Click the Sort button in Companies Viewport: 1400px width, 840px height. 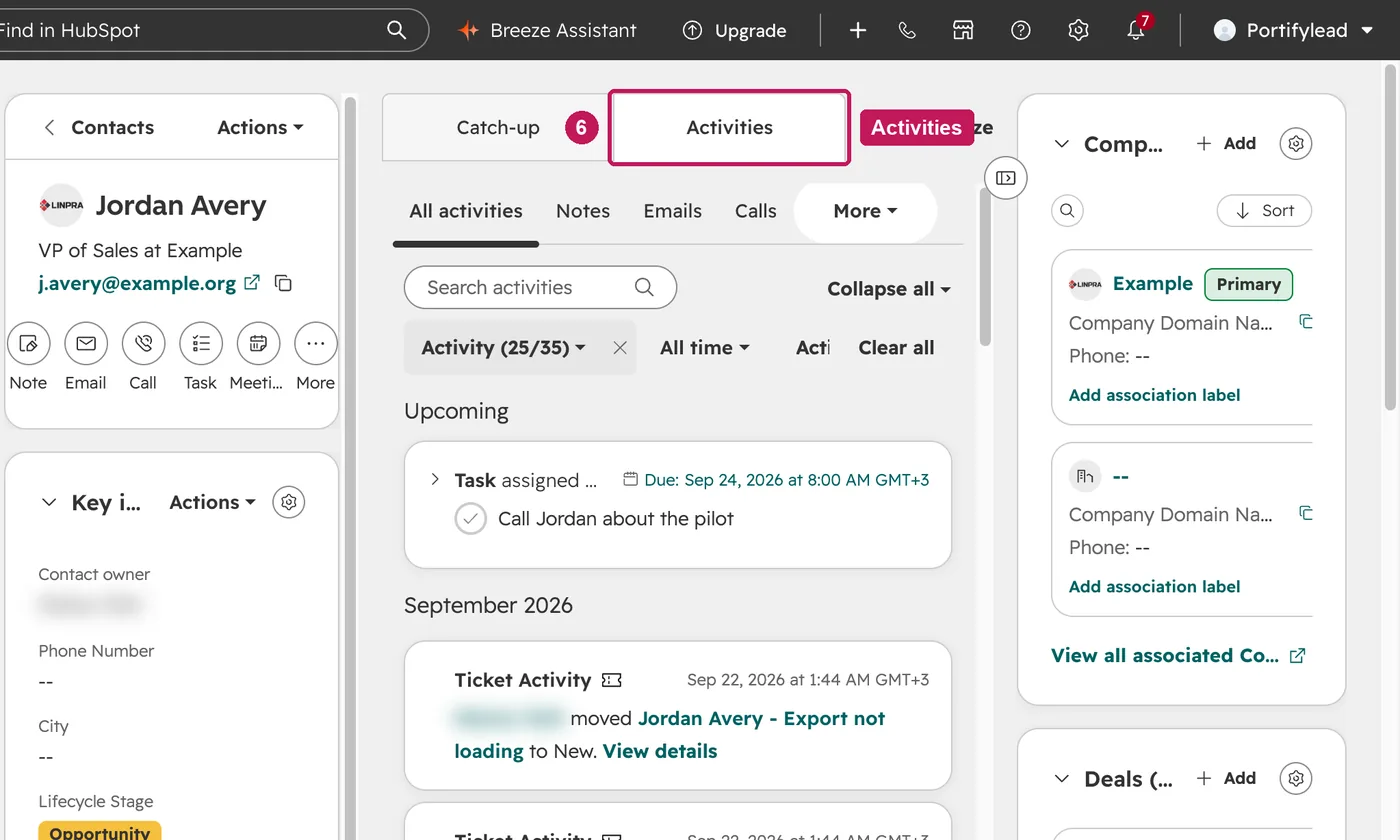[1264, 211]
